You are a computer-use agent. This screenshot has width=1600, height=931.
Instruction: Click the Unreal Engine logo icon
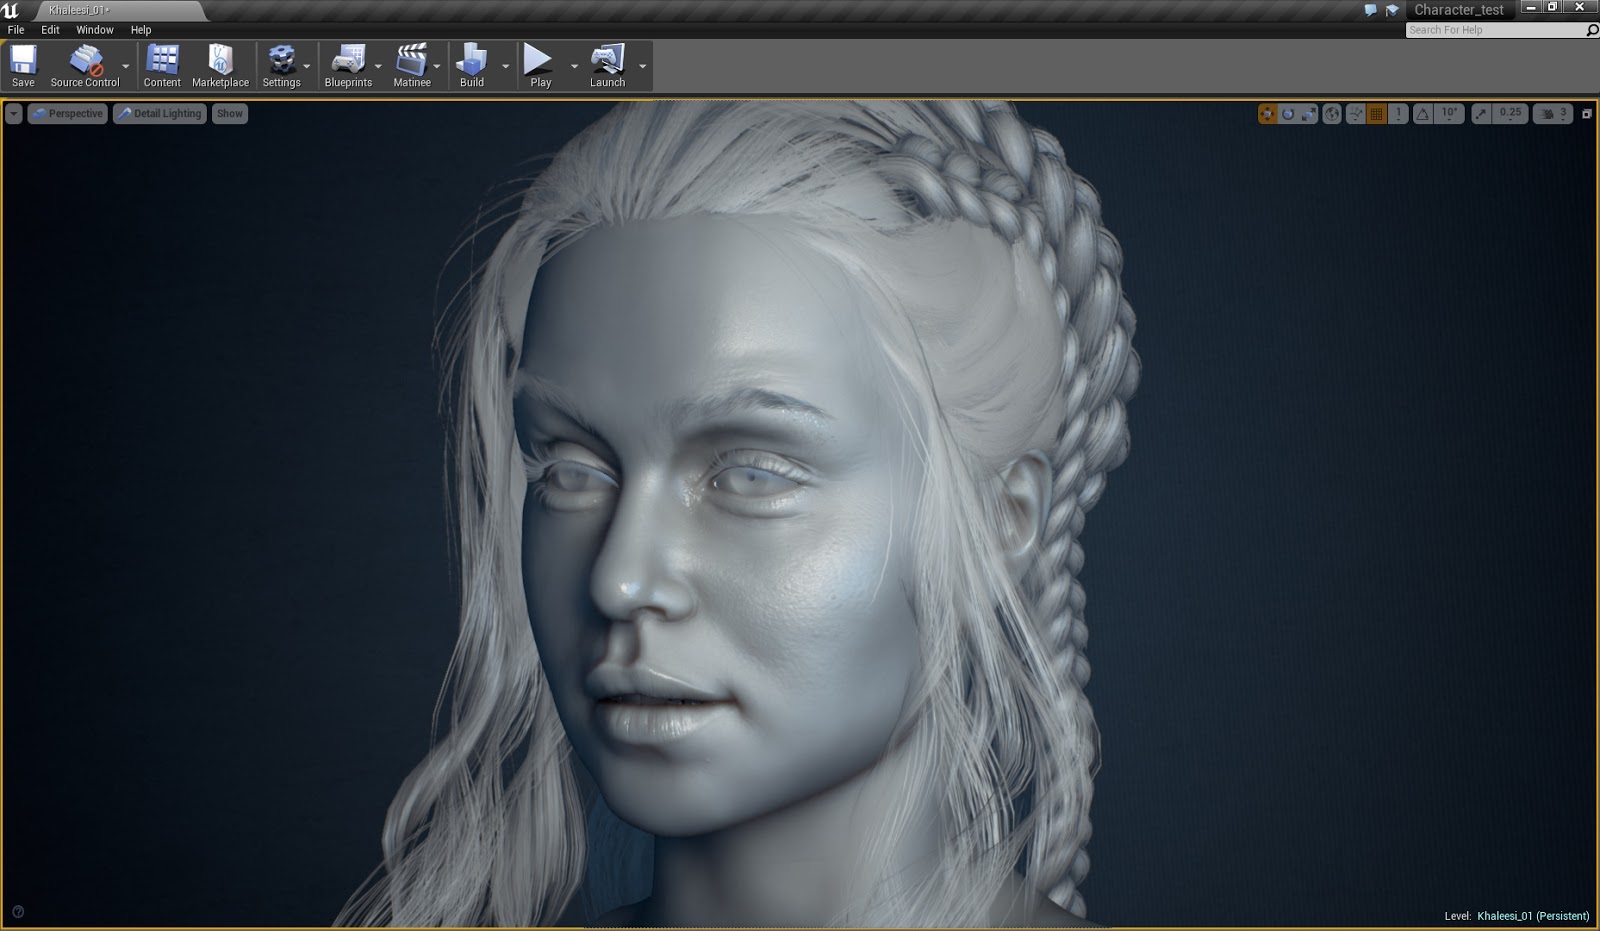pos(11,10)
